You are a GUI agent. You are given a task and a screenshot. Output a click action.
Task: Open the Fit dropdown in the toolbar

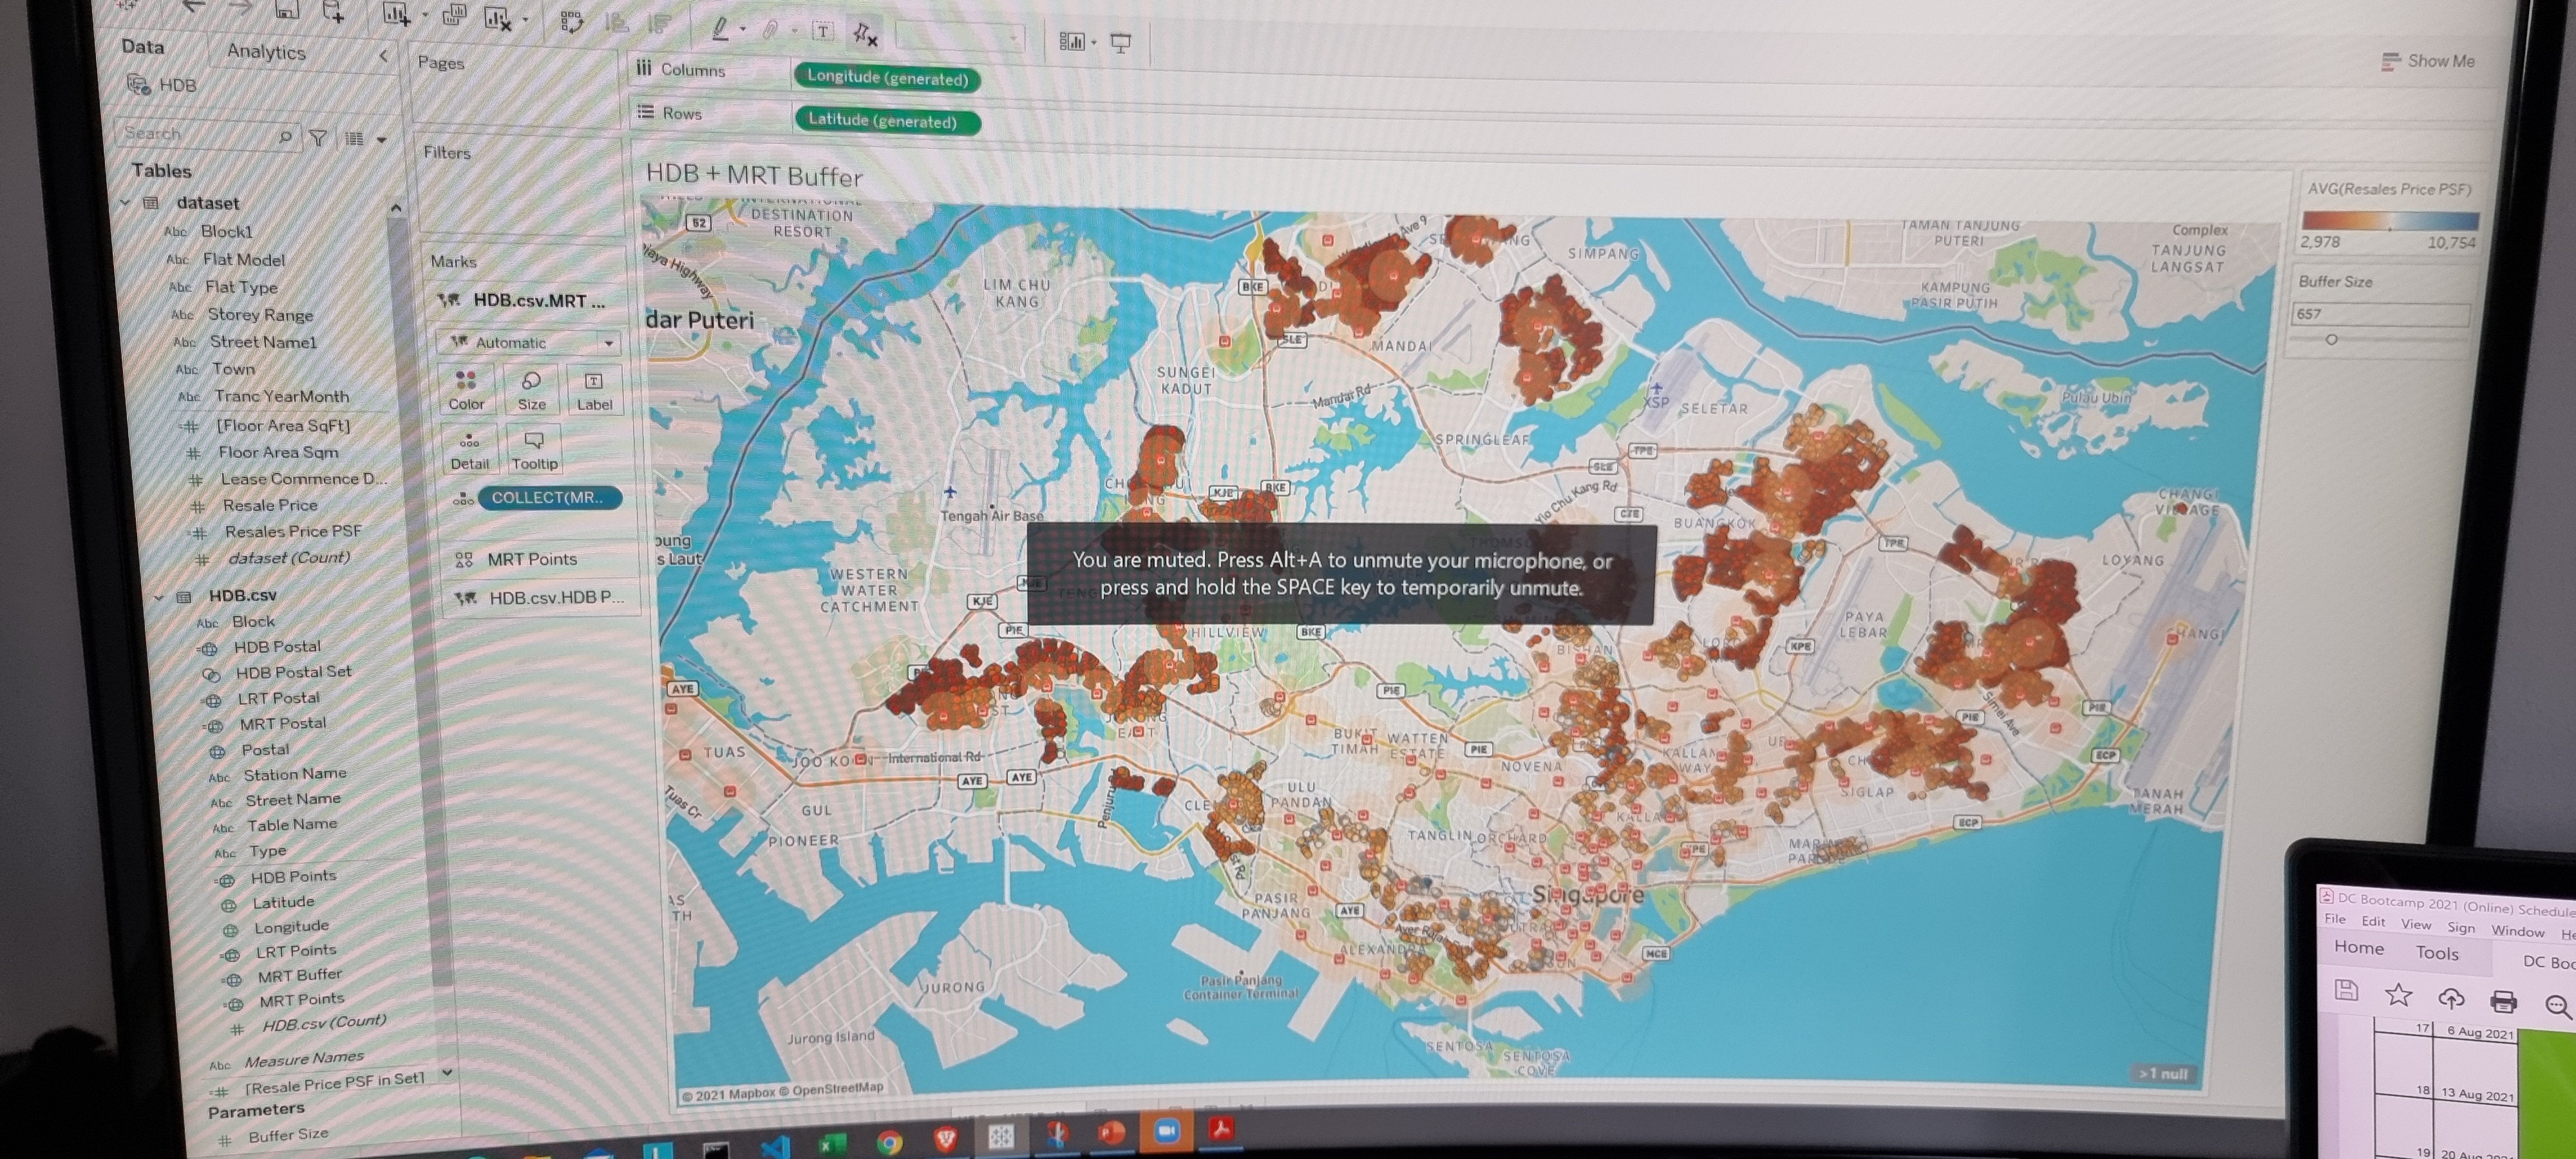[961, 37]
